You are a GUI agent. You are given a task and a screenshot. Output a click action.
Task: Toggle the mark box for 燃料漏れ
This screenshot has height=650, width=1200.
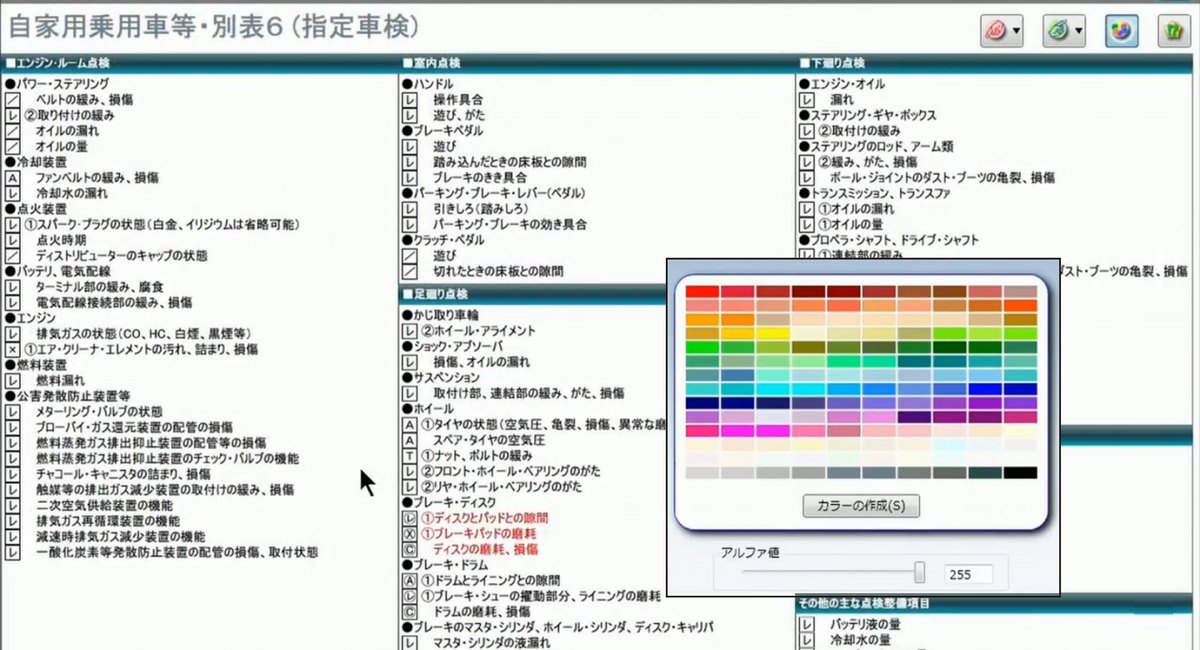click(13, 380)
